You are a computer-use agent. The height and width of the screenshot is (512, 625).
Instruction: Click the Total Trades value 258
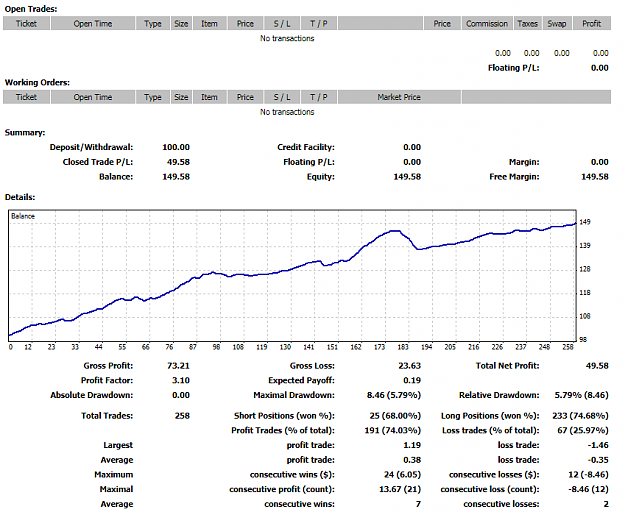pos(182,416)
